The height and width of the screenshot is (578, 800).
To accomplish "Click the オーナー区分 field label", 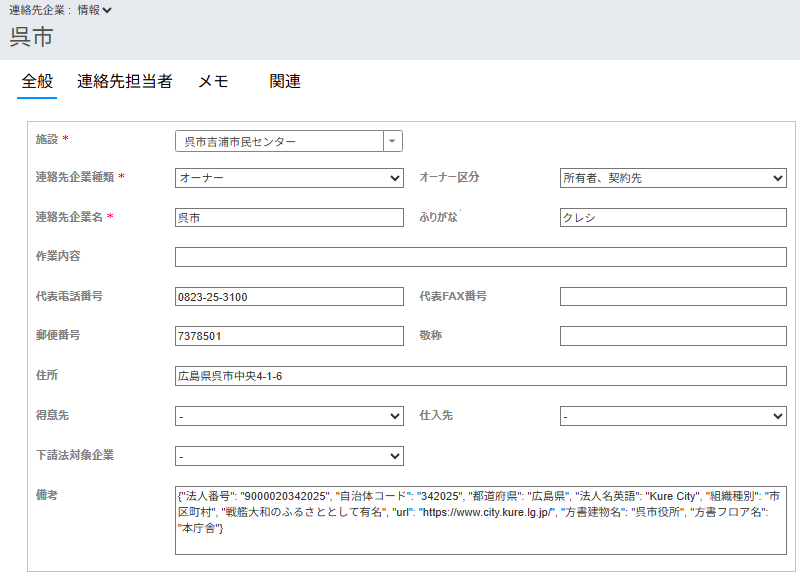I will [449, 177].
